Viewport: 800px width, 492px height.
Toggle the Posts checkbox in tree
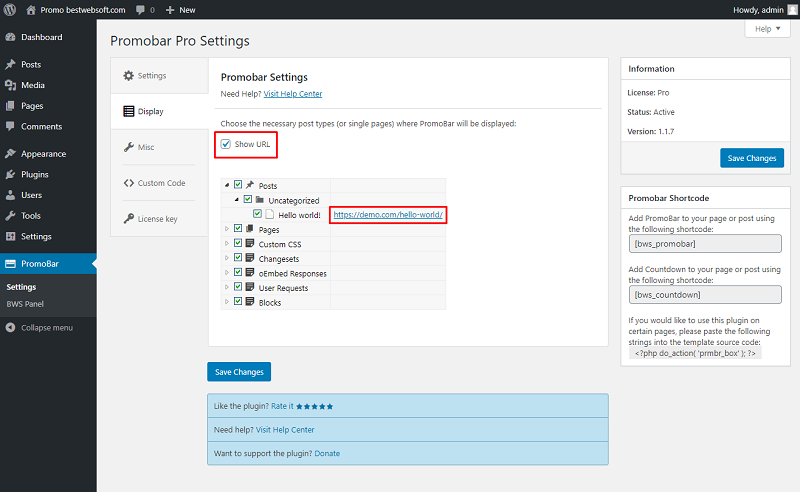238,185
